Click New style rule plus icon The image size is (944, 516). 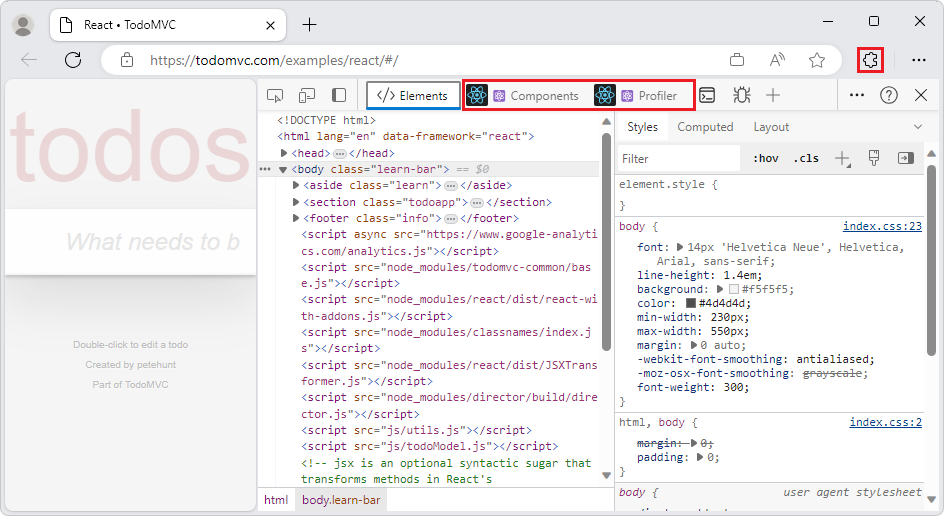[x=842, y=158]
